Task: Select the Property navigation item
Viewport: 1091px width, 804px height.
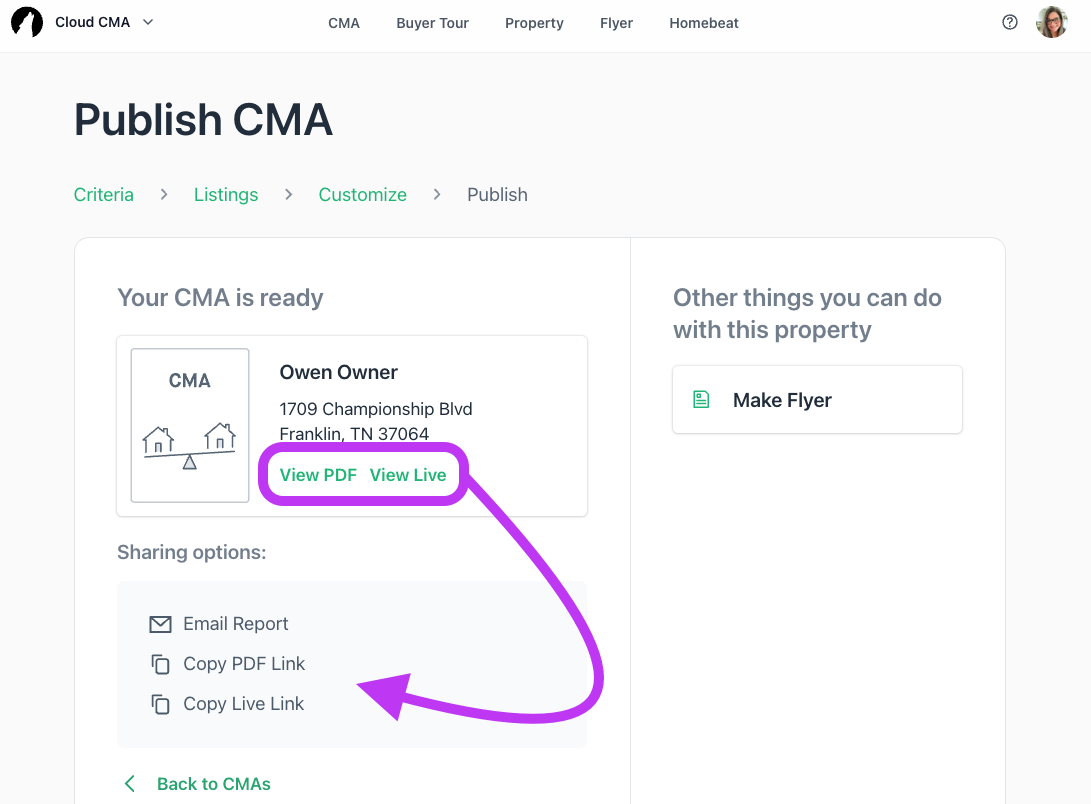Action: click(x=534, y=23)
